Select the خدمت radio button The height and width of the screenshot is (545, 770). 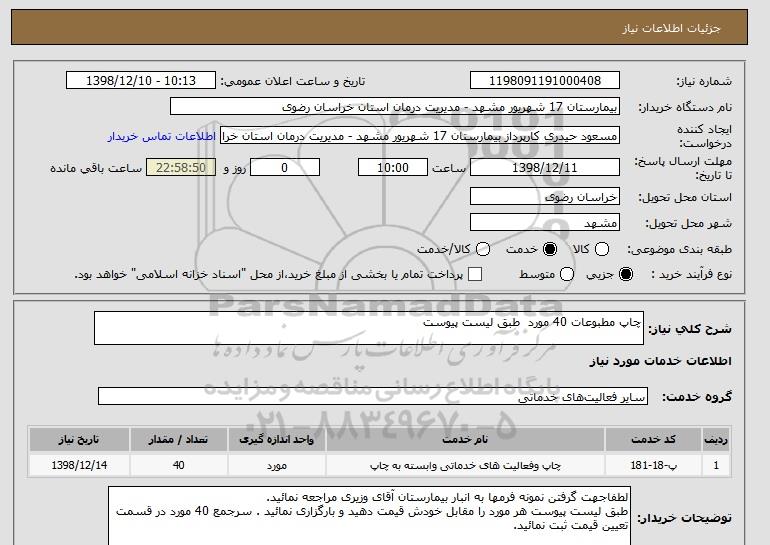(550, 249)
